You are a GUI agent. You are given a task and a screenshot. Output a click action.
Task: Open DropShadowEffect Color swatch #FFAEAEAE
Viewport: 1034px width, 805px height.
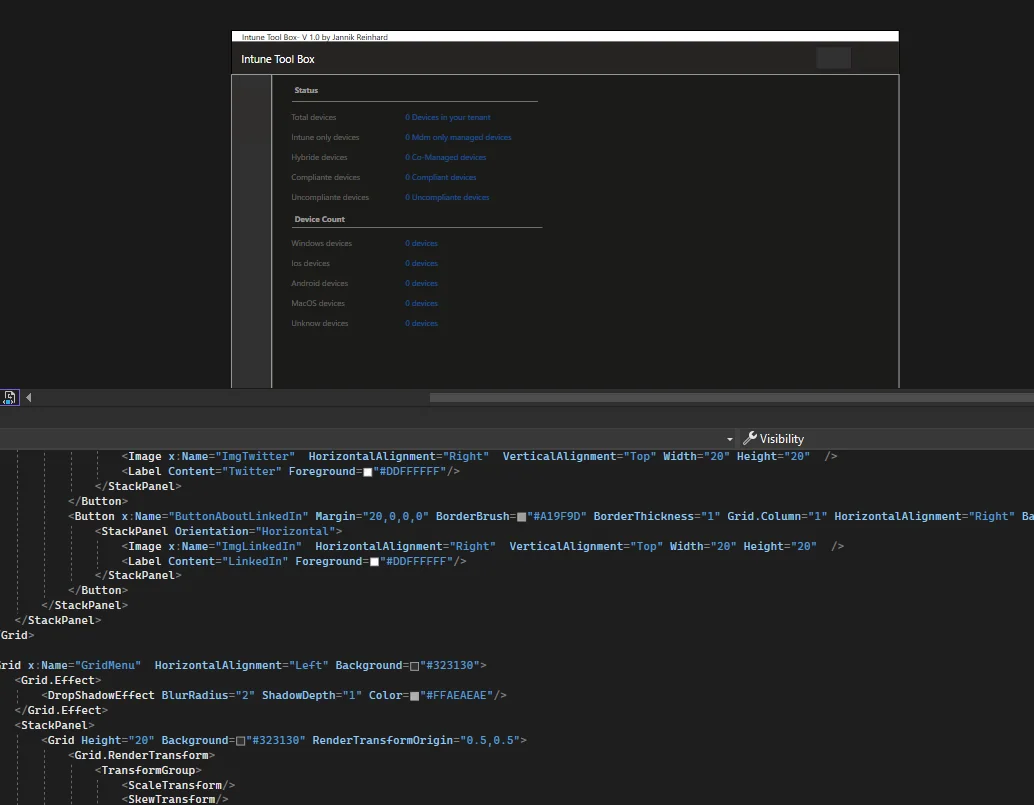[415, 696]
